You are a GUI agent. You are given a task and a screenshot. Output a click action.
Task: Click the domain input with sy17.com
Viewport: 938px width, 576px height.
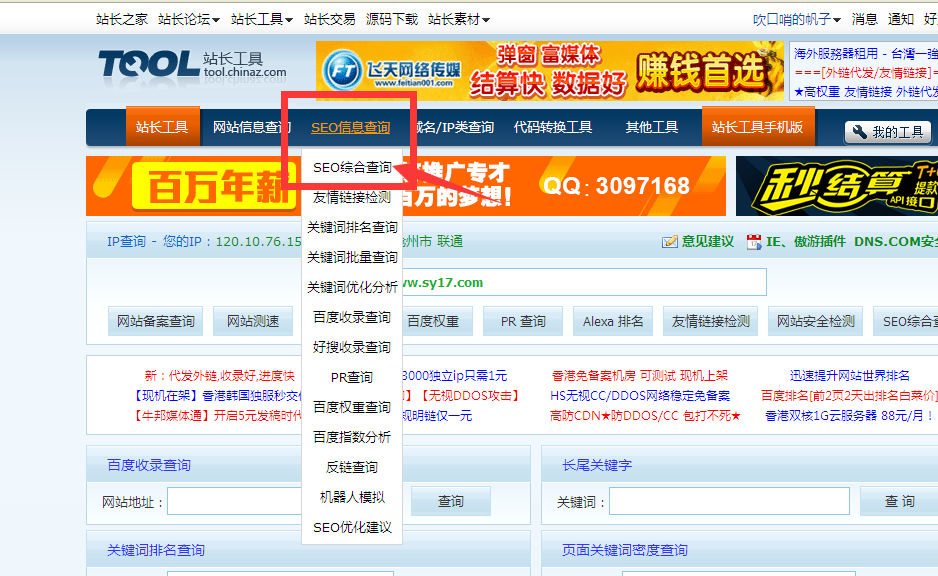[x=584, y=282]
